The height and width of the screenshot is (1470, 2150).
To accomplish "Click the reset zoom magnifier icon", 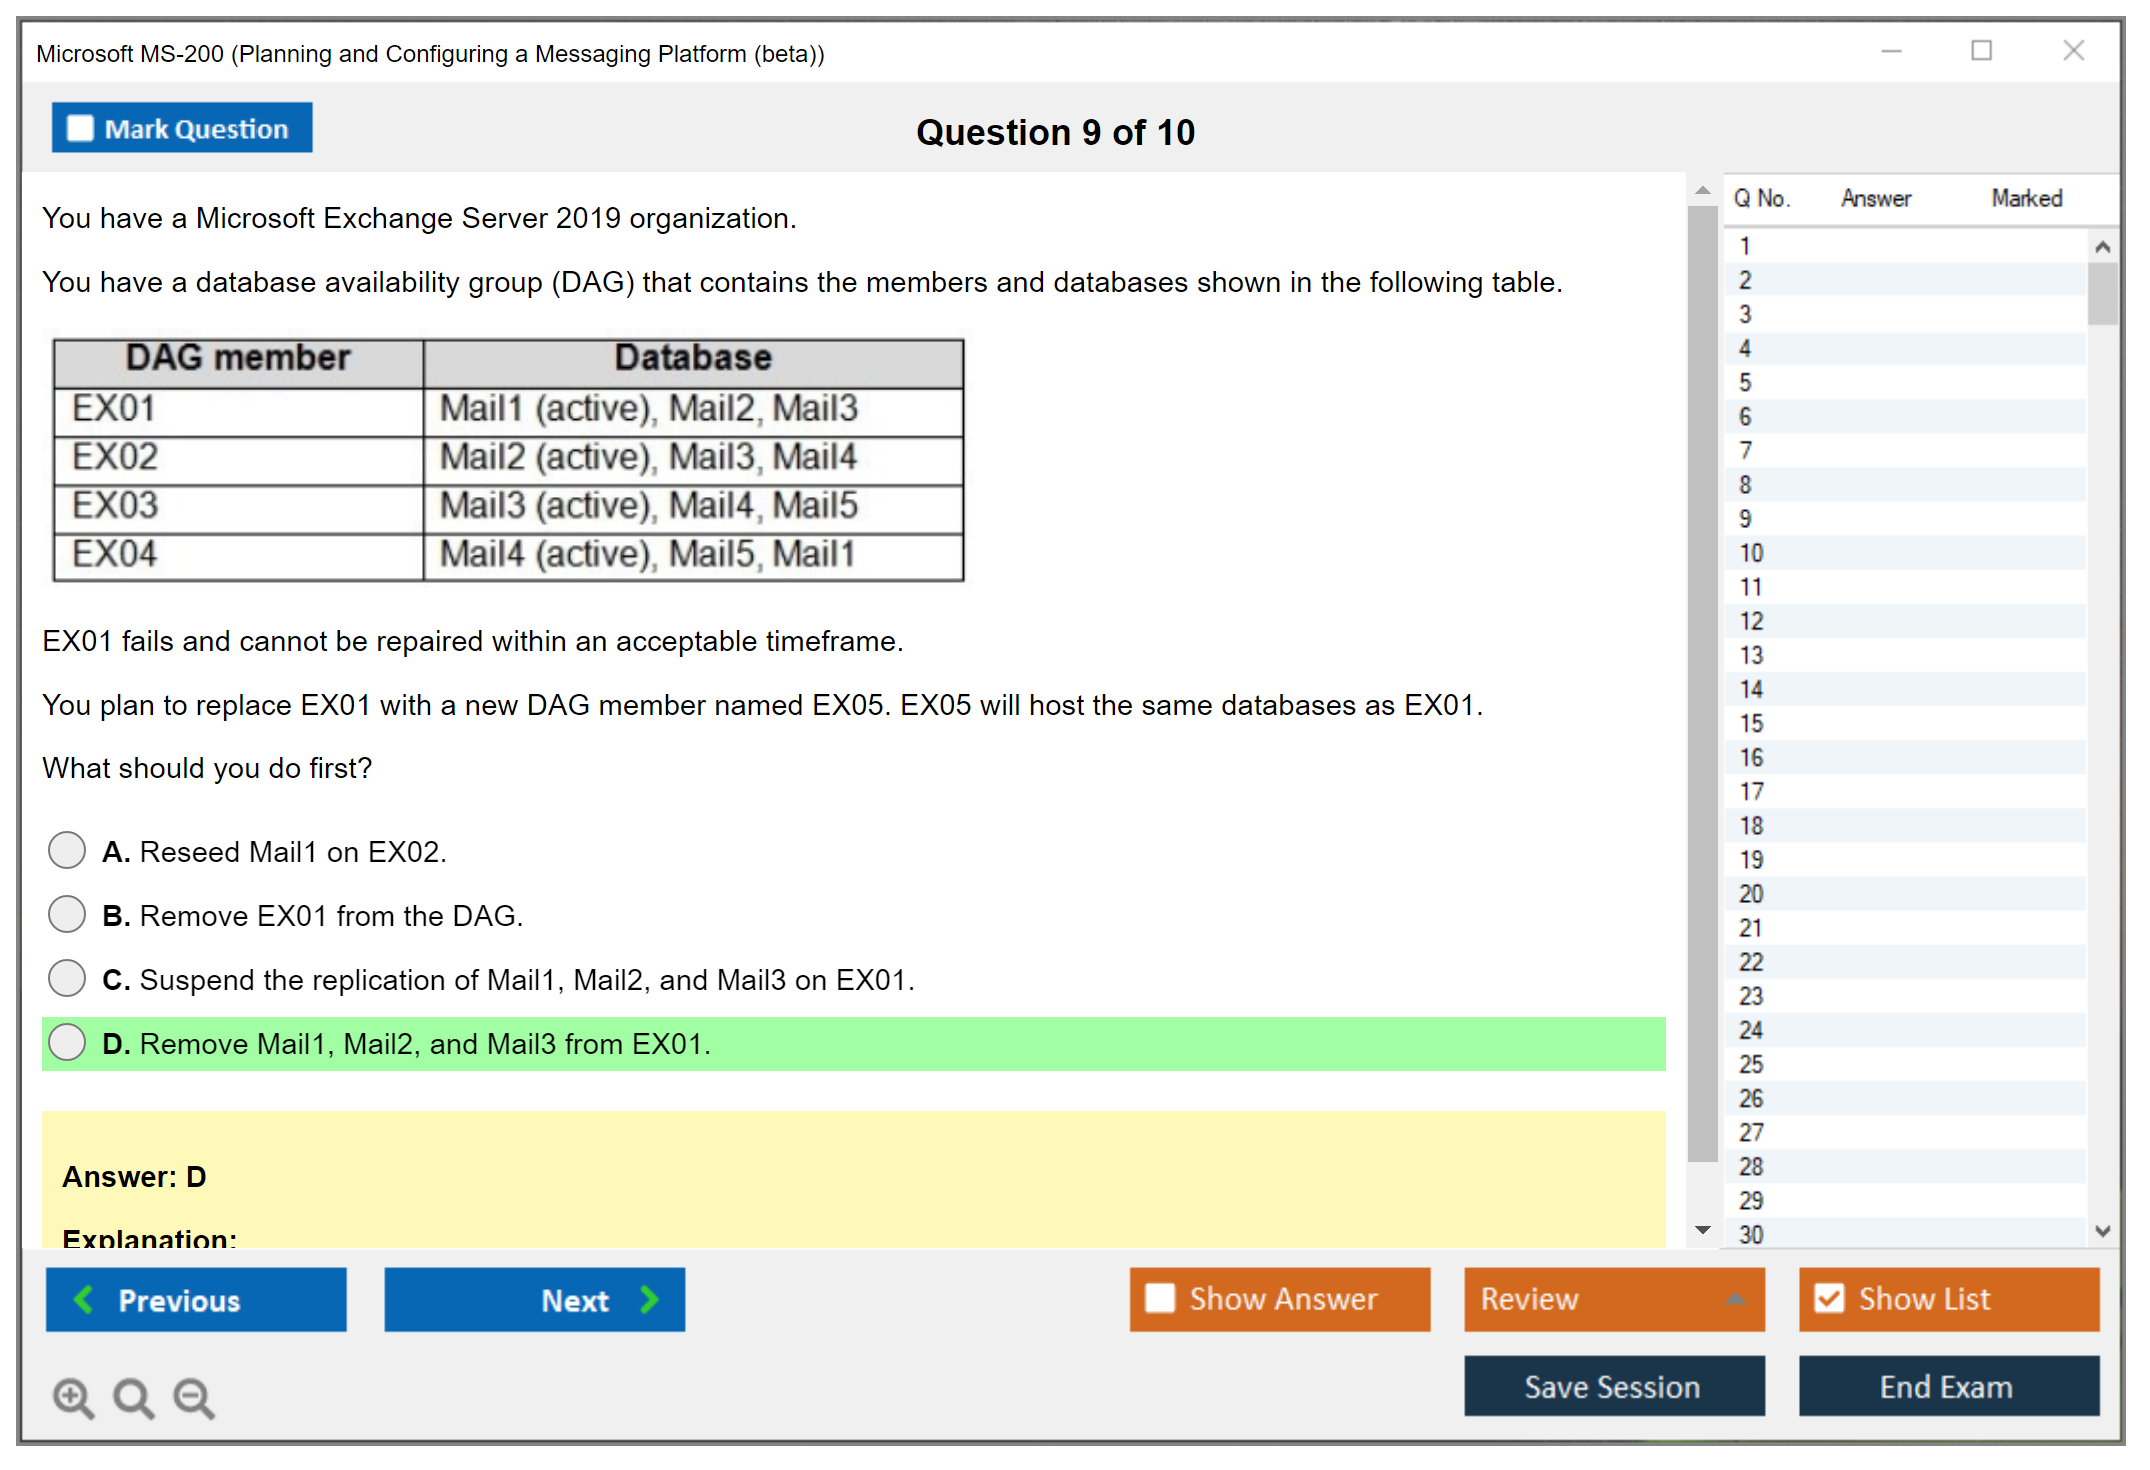I will (133, 1397).
